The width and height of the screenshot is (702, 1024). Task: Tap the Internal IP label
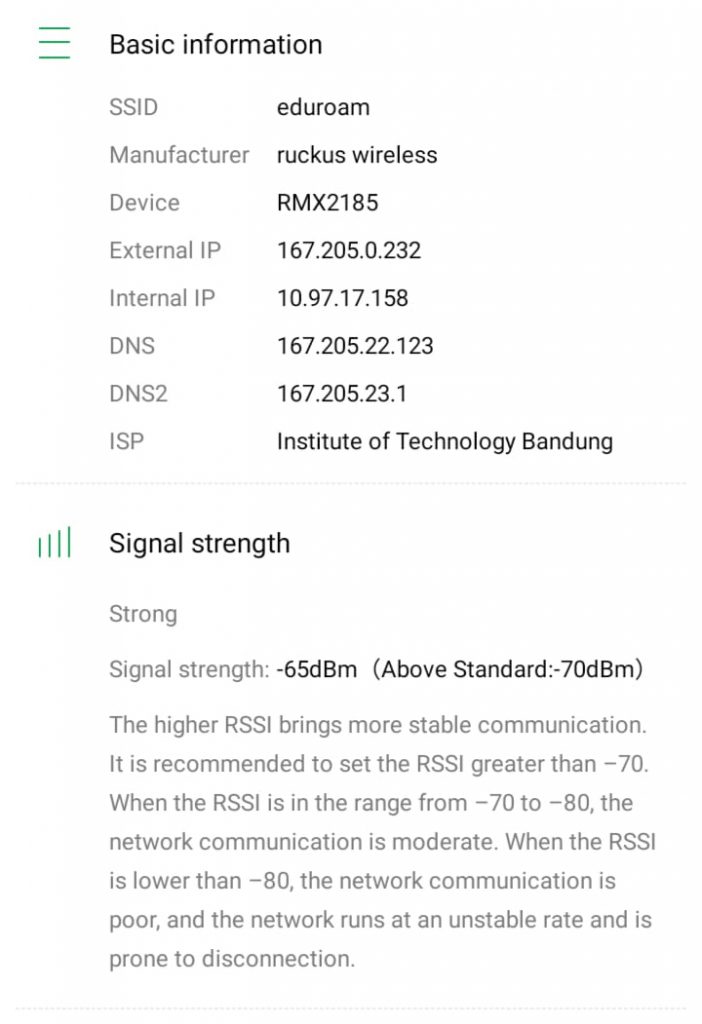click(x=162, y=298)
